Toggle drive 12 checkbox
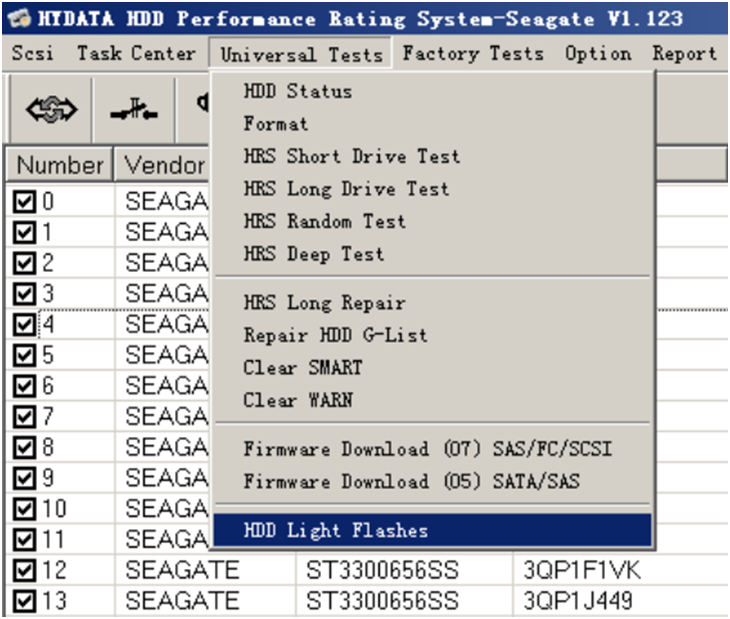 [x=24, y=570]
